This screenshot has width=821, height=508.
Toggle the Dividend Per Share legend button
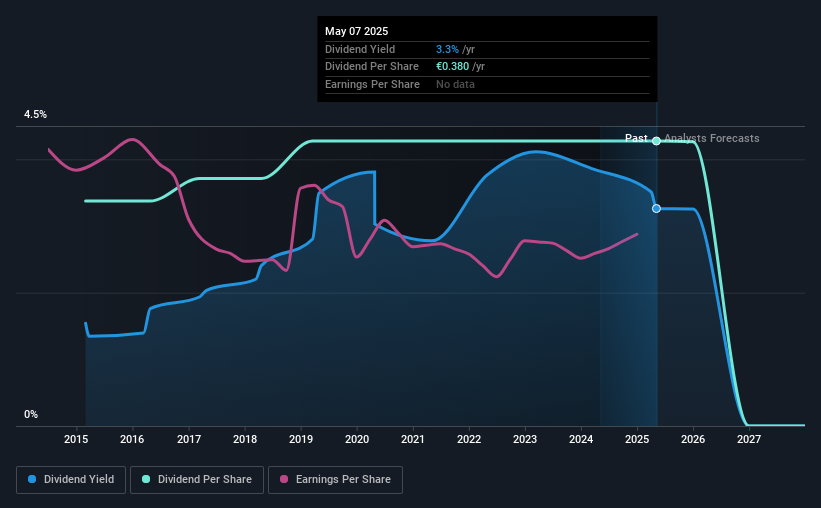197,480
